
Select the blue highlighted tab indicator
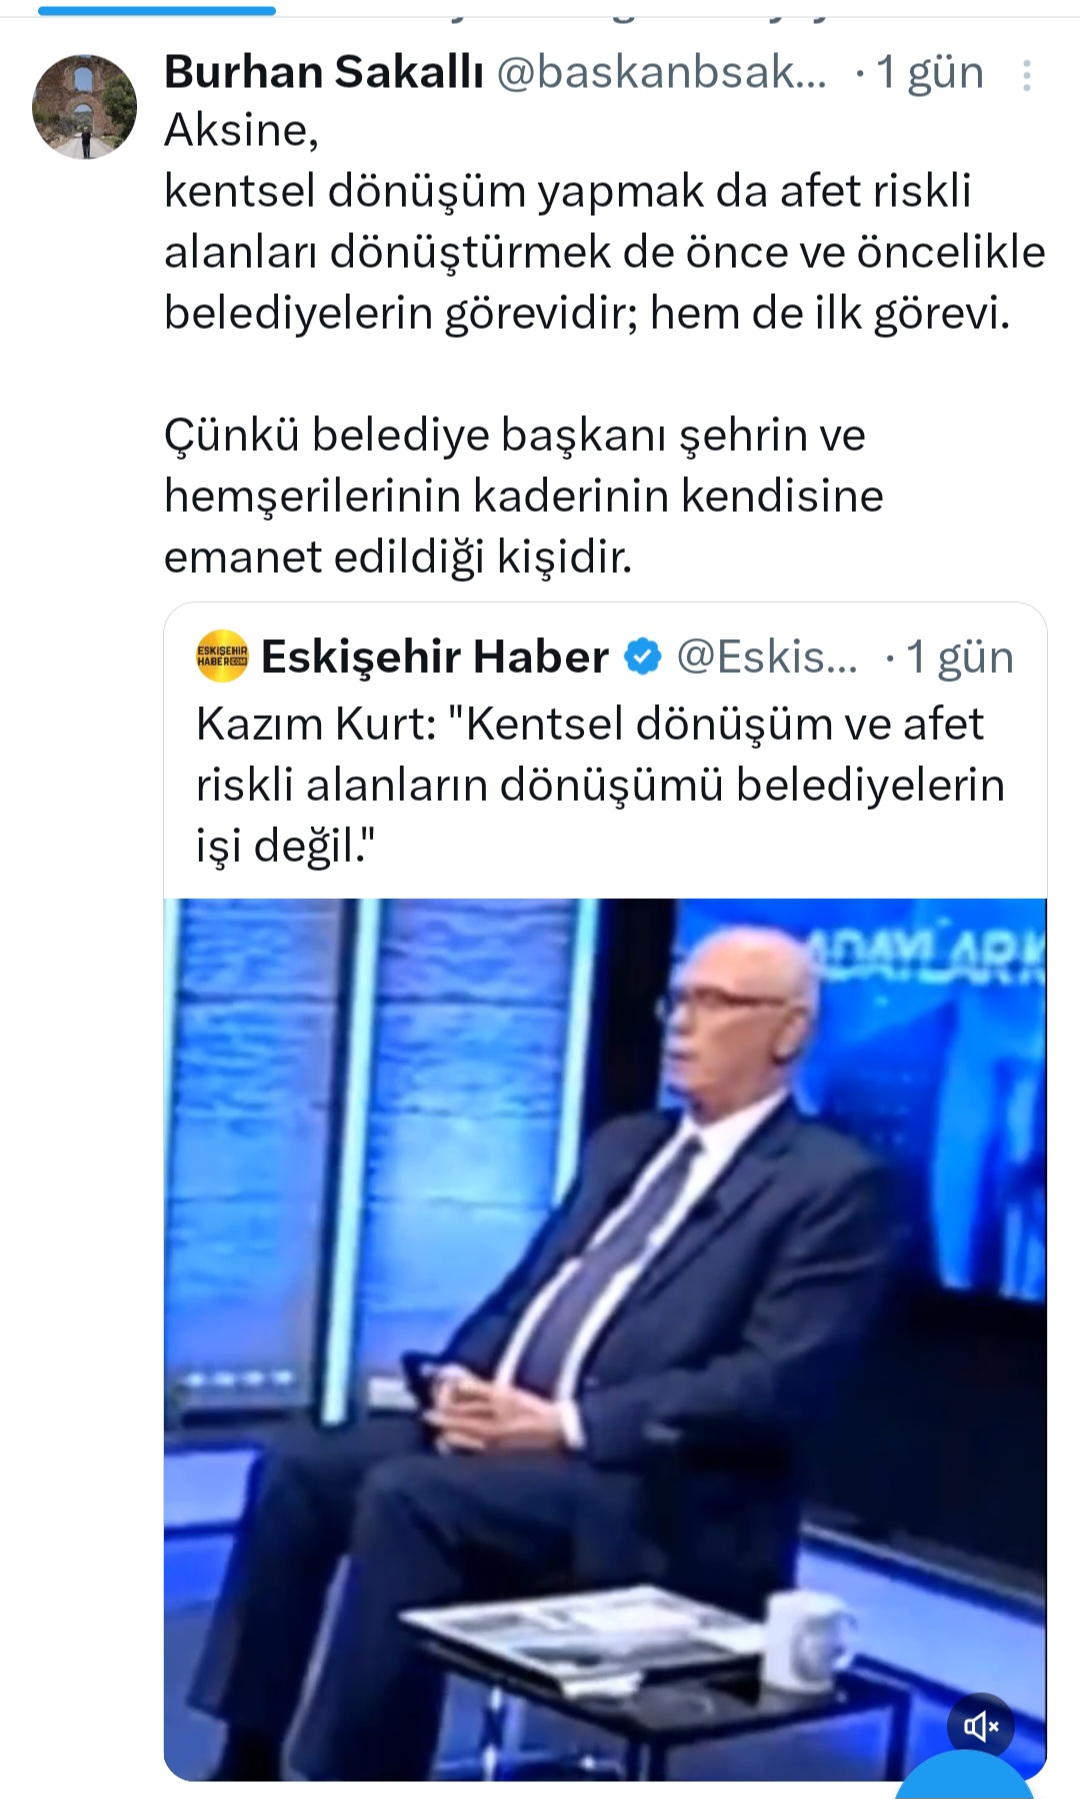(157, 10)
